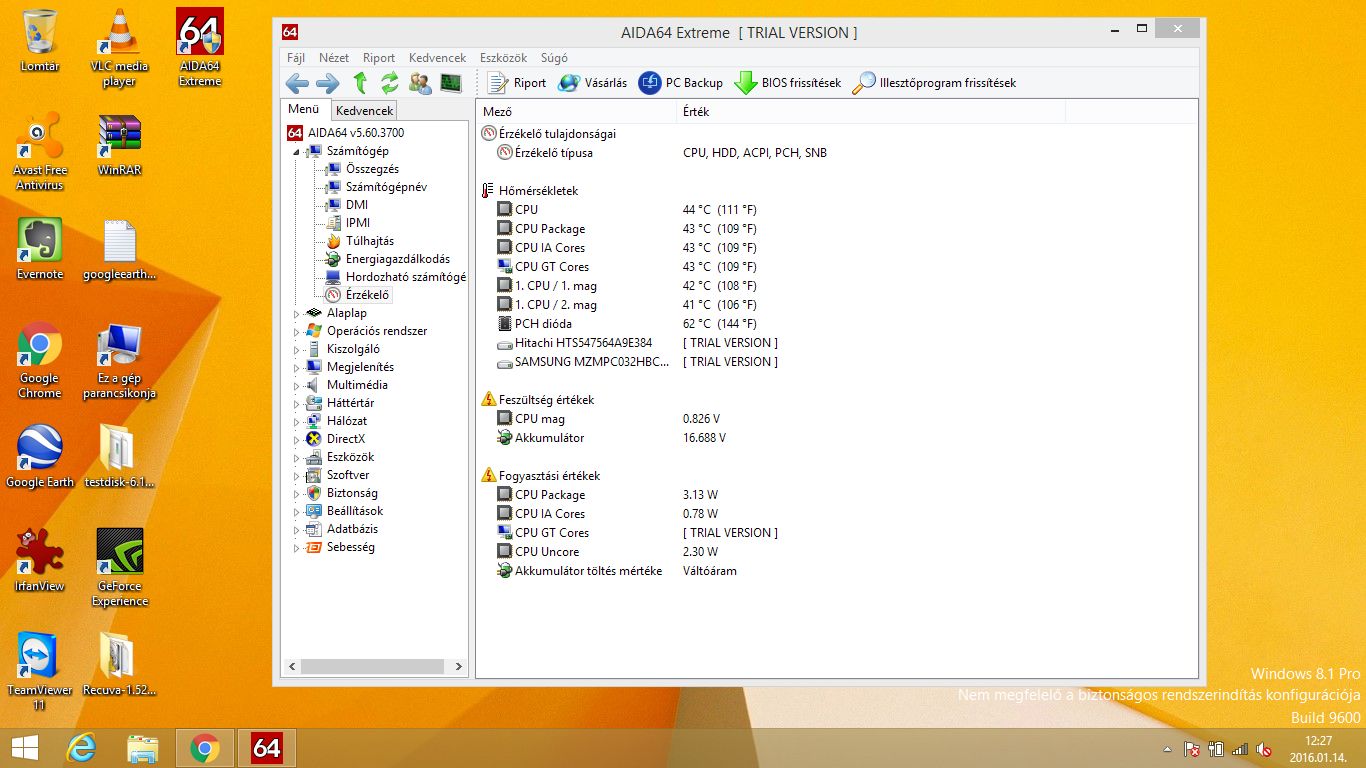Select the Lomtár recycle bin icon
The width and height of the screenshot is (1366, 768).
(x=40, y=40)
